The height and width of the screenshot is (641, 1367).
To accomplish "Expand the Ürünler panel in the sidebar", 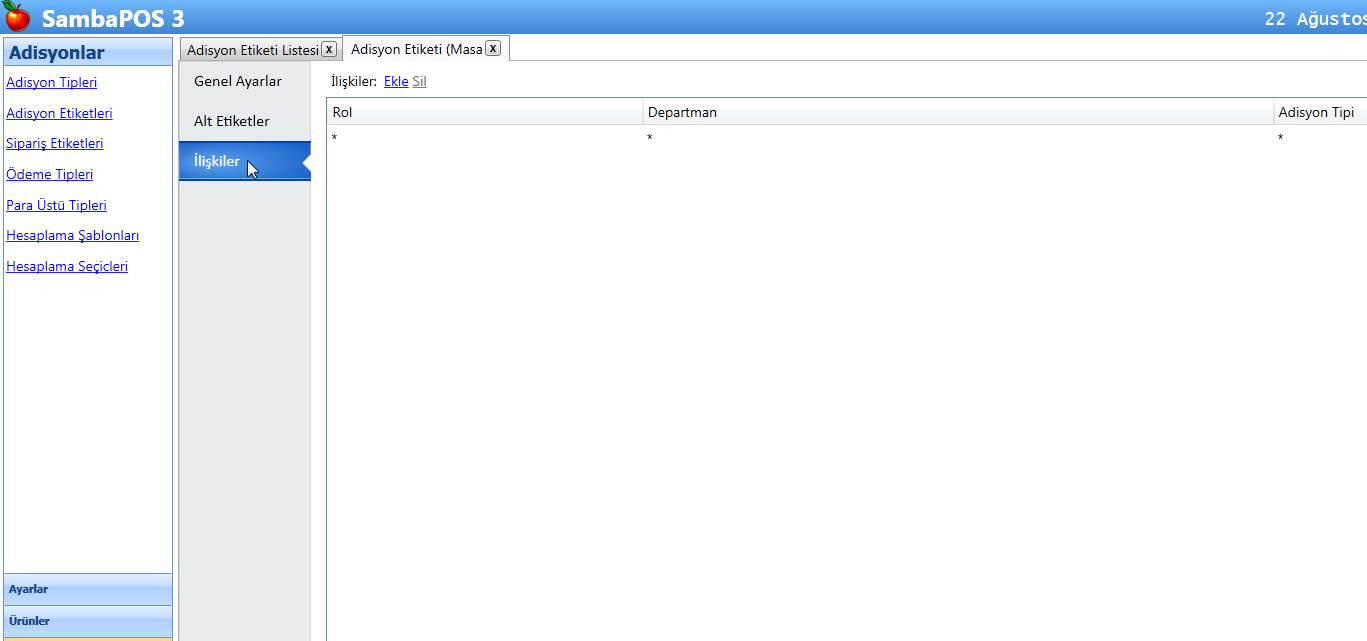I will click(x=88, y=621).
